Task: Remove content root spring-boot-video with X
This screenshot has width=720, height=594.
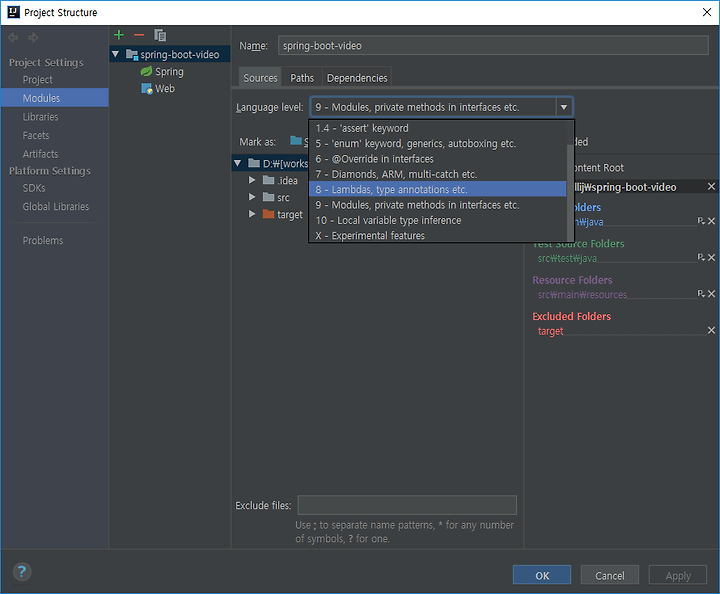Action: (711, 186)
